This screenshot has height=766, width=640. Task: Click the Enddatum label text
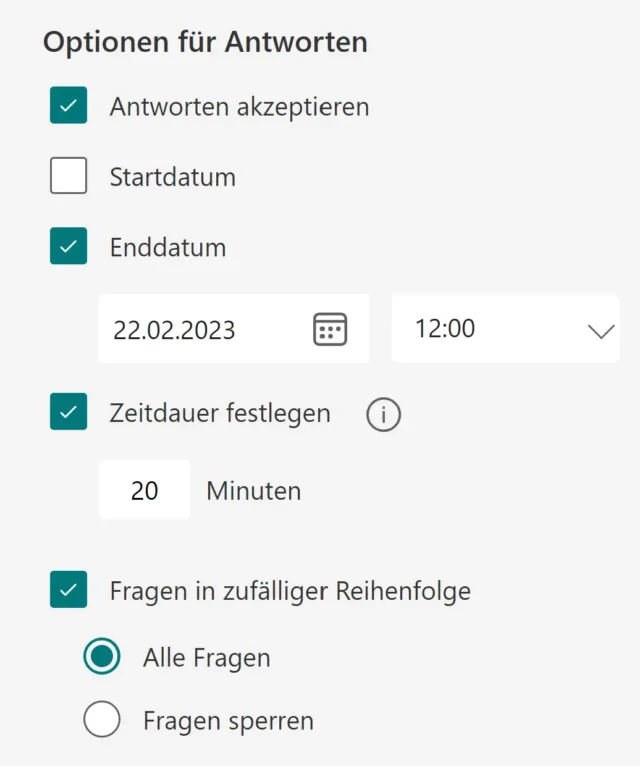[168, 248]
